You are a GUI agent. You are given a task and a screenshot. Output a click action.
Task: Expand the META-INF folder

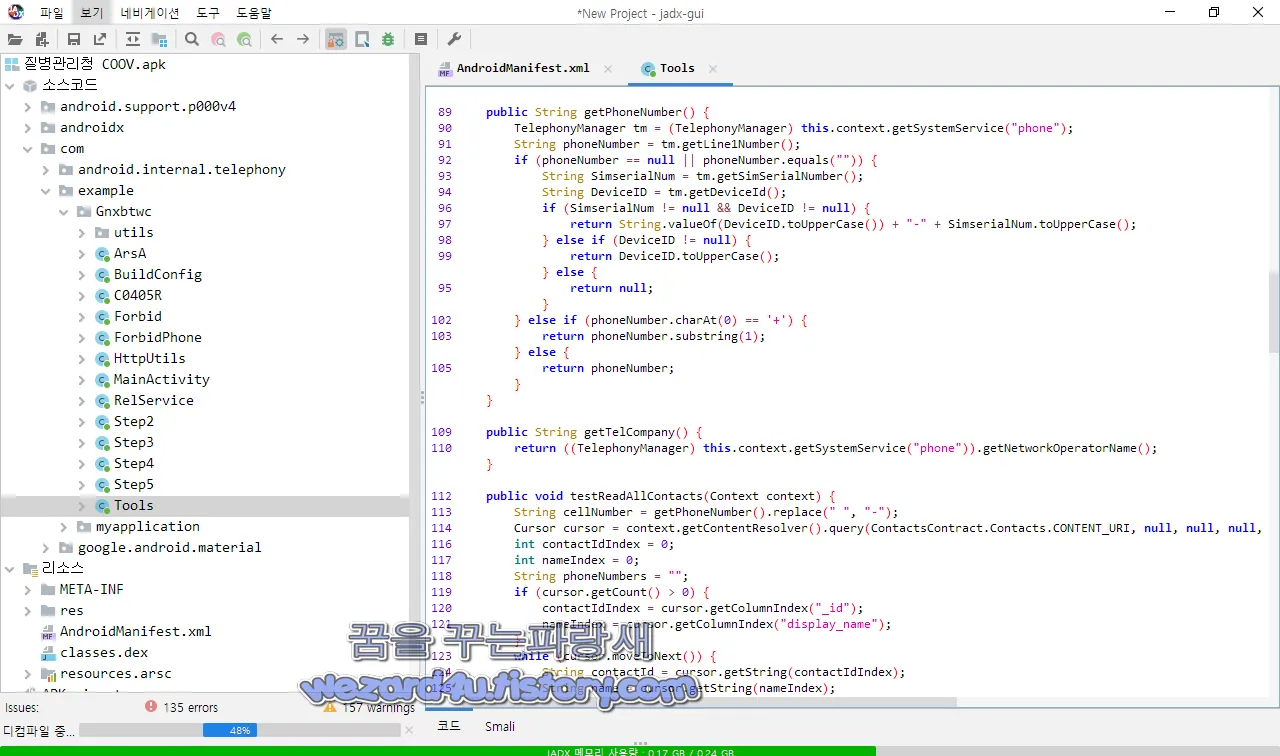pyautogui.click(x=28, y=589)
